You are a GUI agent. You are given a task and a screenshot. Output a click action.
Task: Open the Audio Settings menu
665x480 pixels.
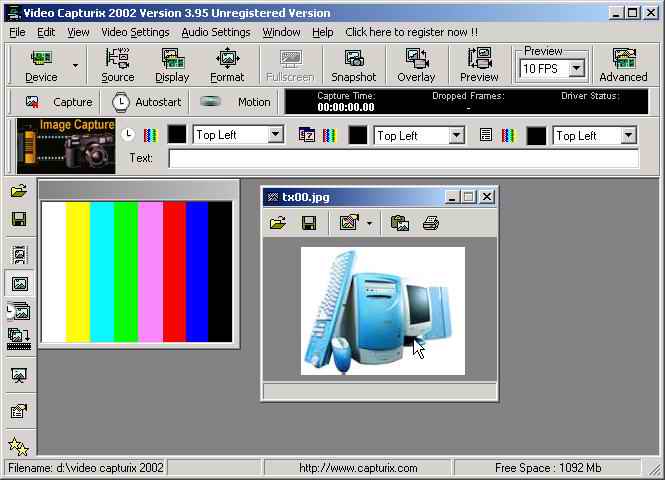[x=216, y=32]
